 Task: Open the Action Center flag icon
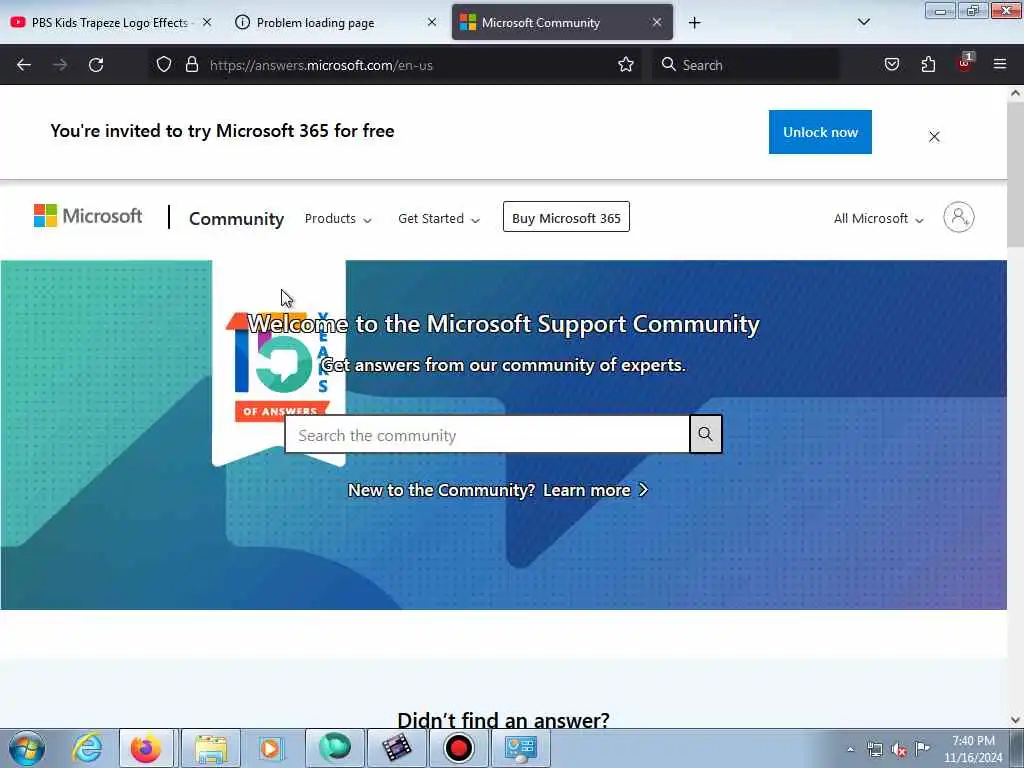point(922,748)
